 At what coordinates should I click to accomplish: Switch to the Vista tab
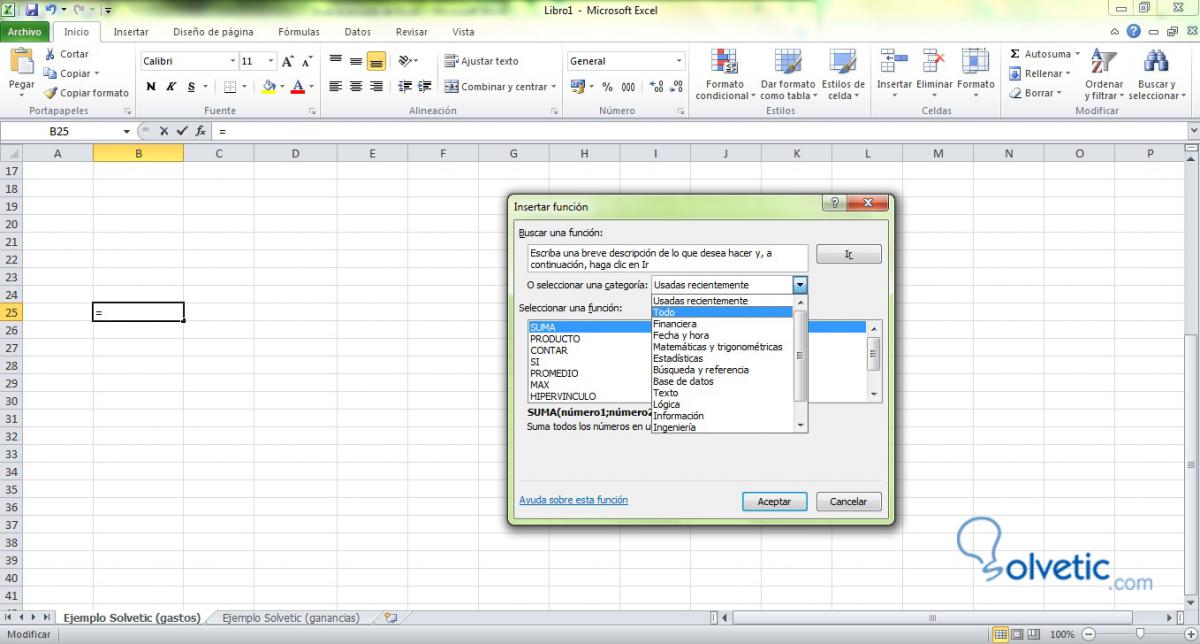point(463,32)
